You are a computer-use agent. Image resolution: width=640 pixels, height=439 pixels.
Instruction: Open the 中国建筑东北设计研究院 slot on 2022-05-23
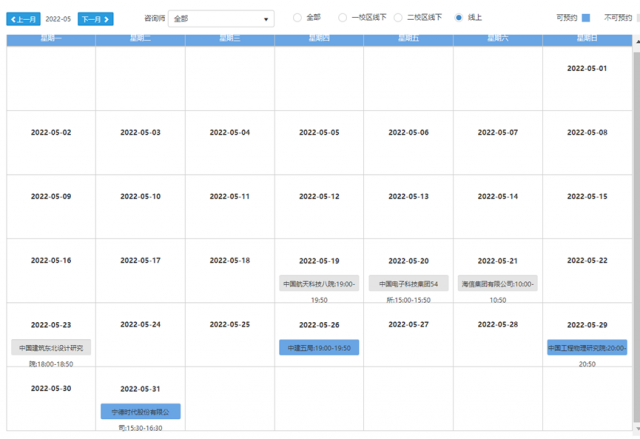(51, 347)
